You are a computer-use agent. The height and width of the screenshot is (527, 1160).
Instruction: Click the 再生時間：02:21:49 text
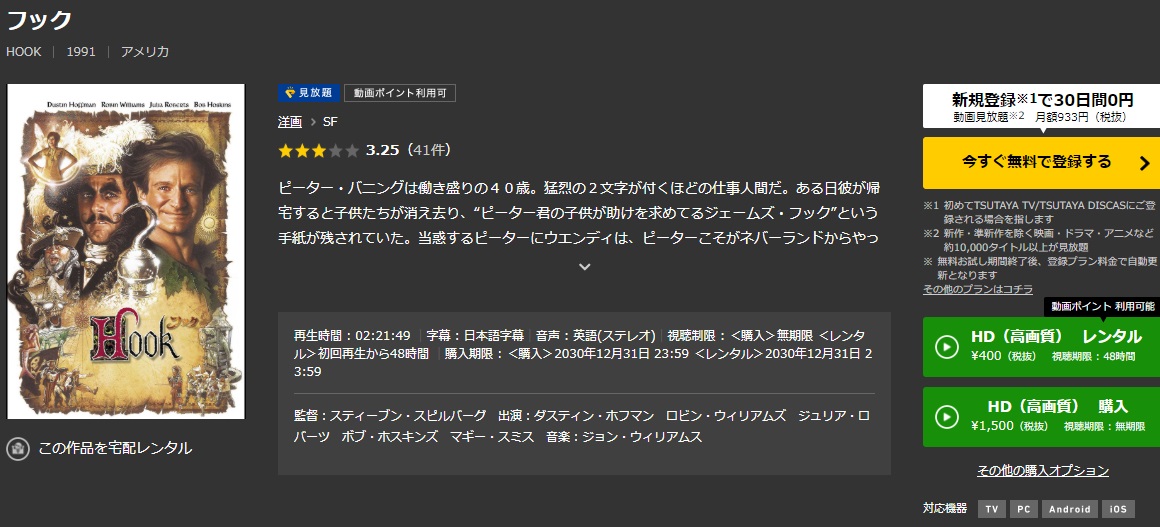coord(352,334)
